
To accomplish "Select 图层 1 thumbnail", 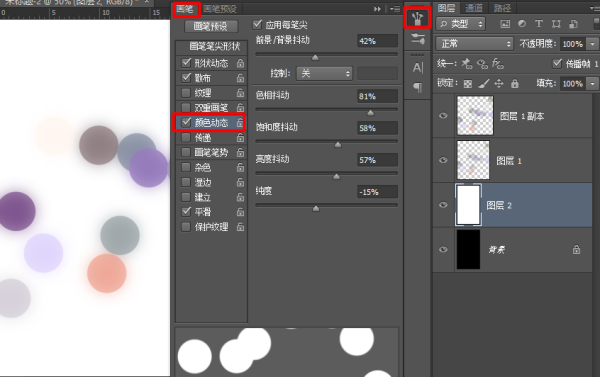I will tap(473, 160).
